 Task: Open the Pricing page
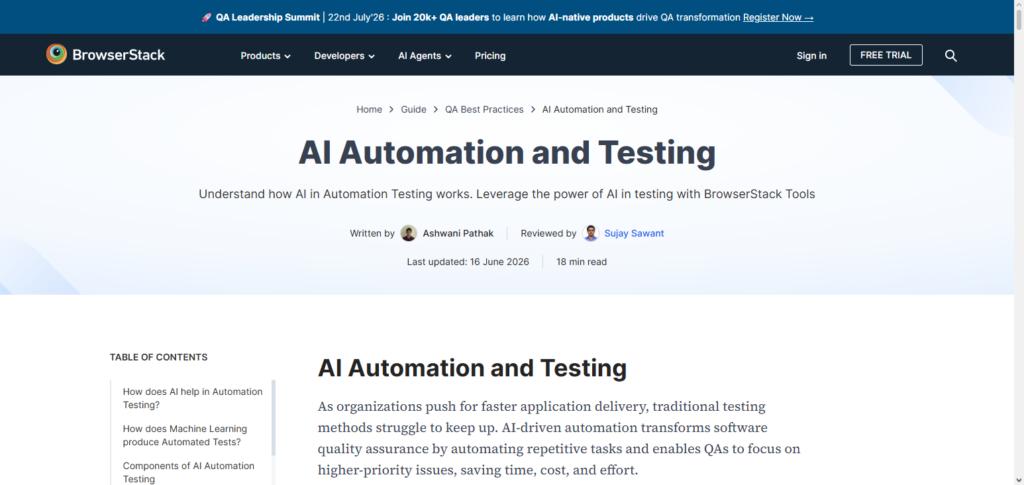(490, 56)
